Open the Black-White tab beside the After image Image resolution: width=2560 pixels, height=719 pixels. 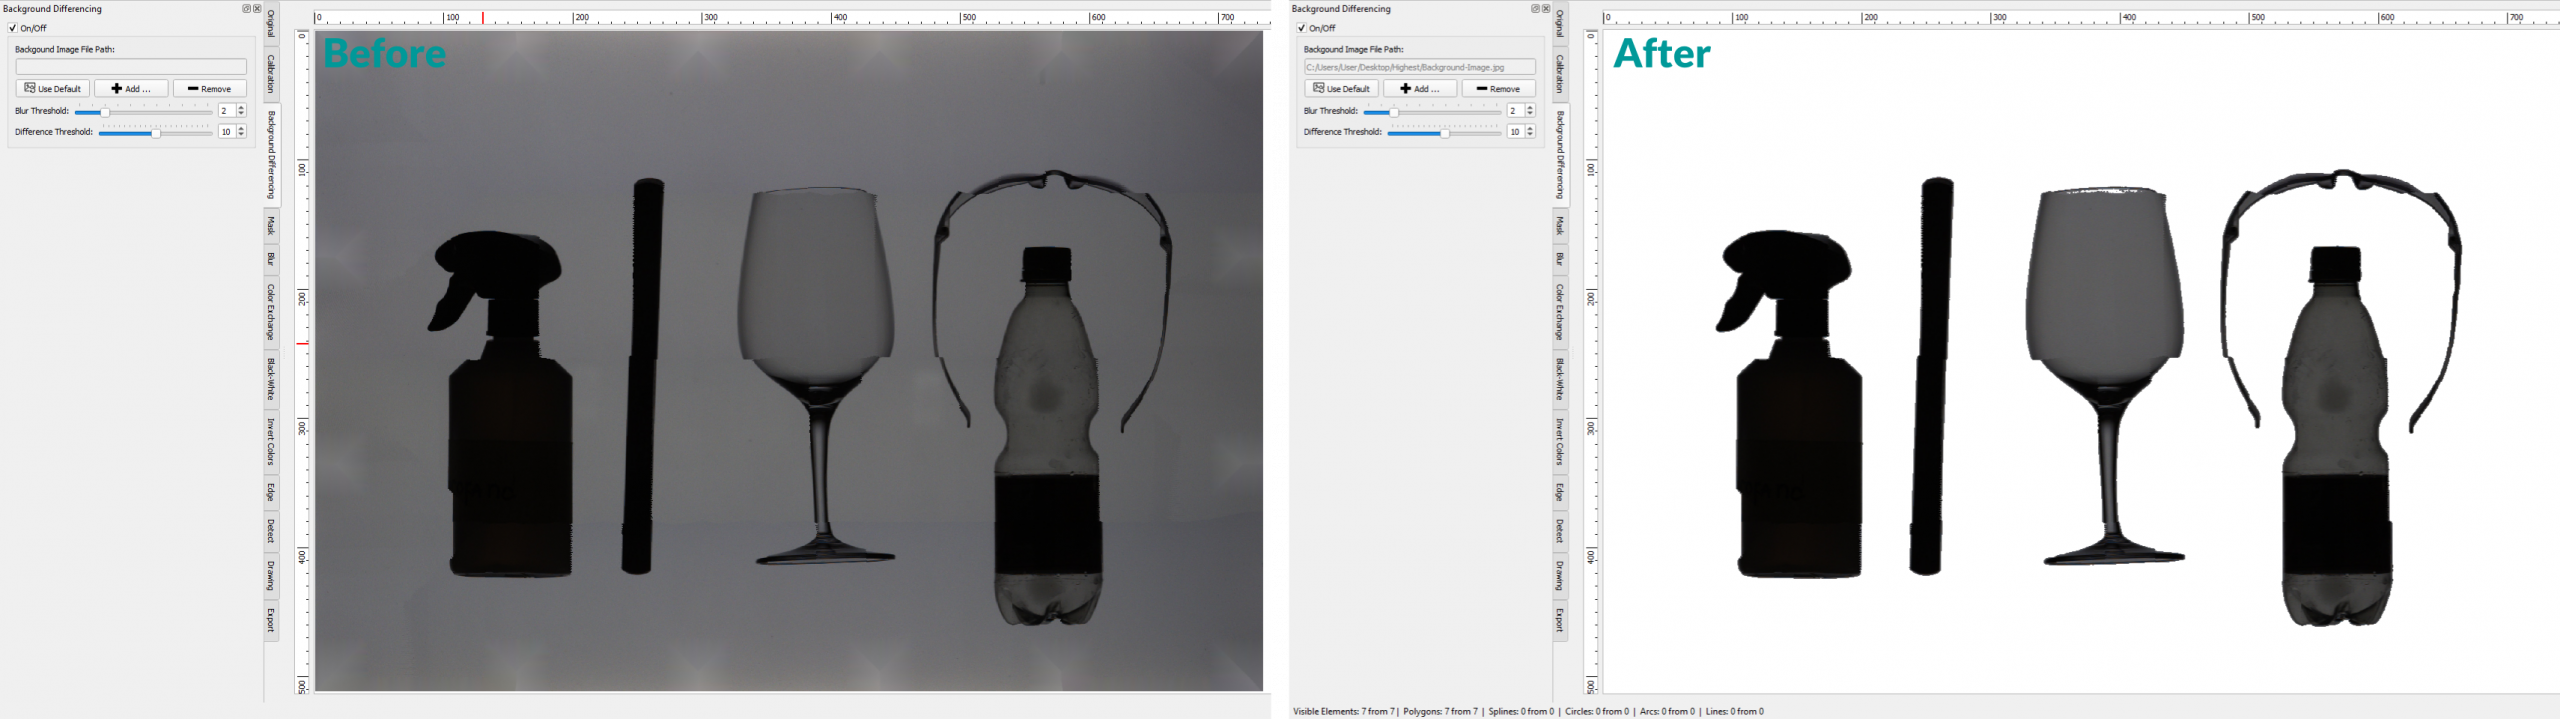1560,380
